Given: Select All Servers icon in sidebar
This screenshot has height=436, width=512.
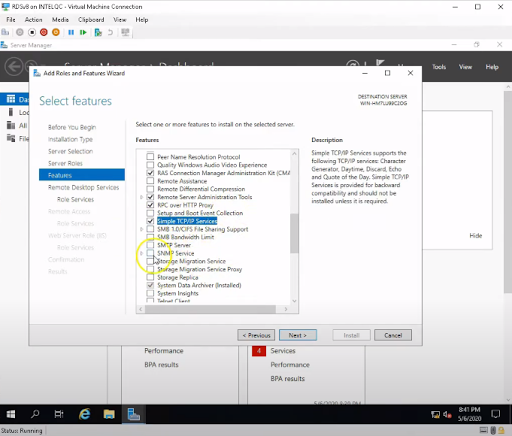Looking at the screenshot, I should [11, 125].
